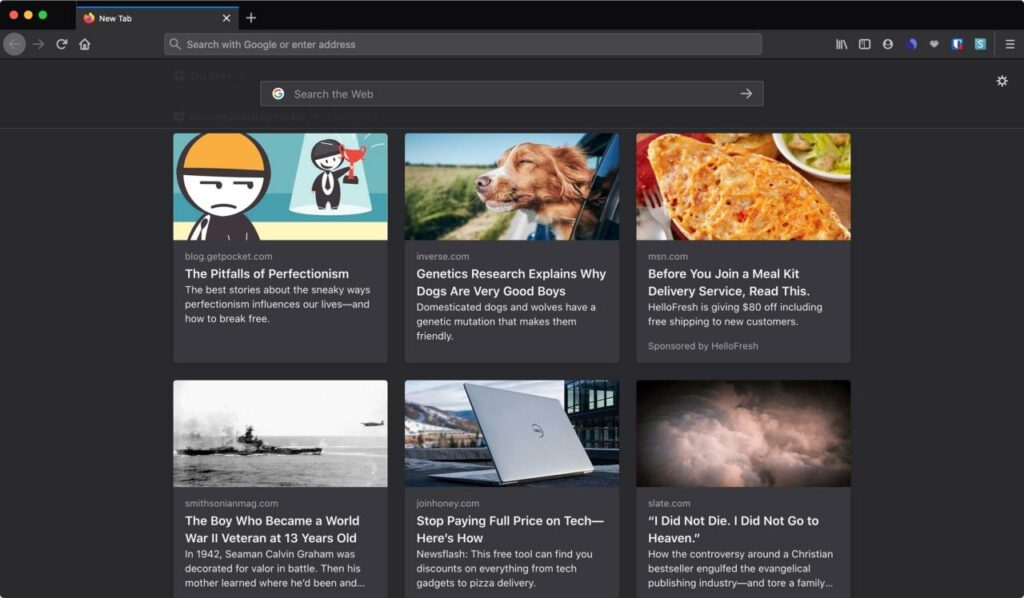Click the msn.com source label
Screen dimensions: 1024x598
point(667,257)
